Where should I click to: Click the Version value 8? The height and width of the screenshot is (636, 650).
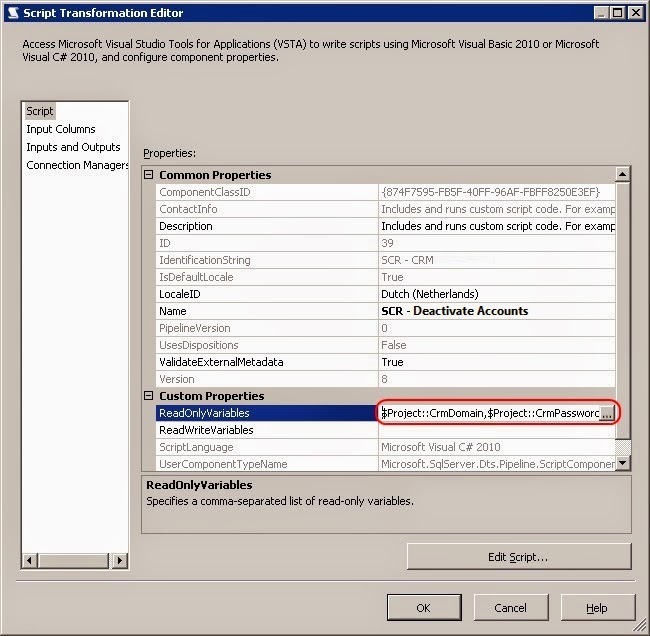(x=384, y=379)
